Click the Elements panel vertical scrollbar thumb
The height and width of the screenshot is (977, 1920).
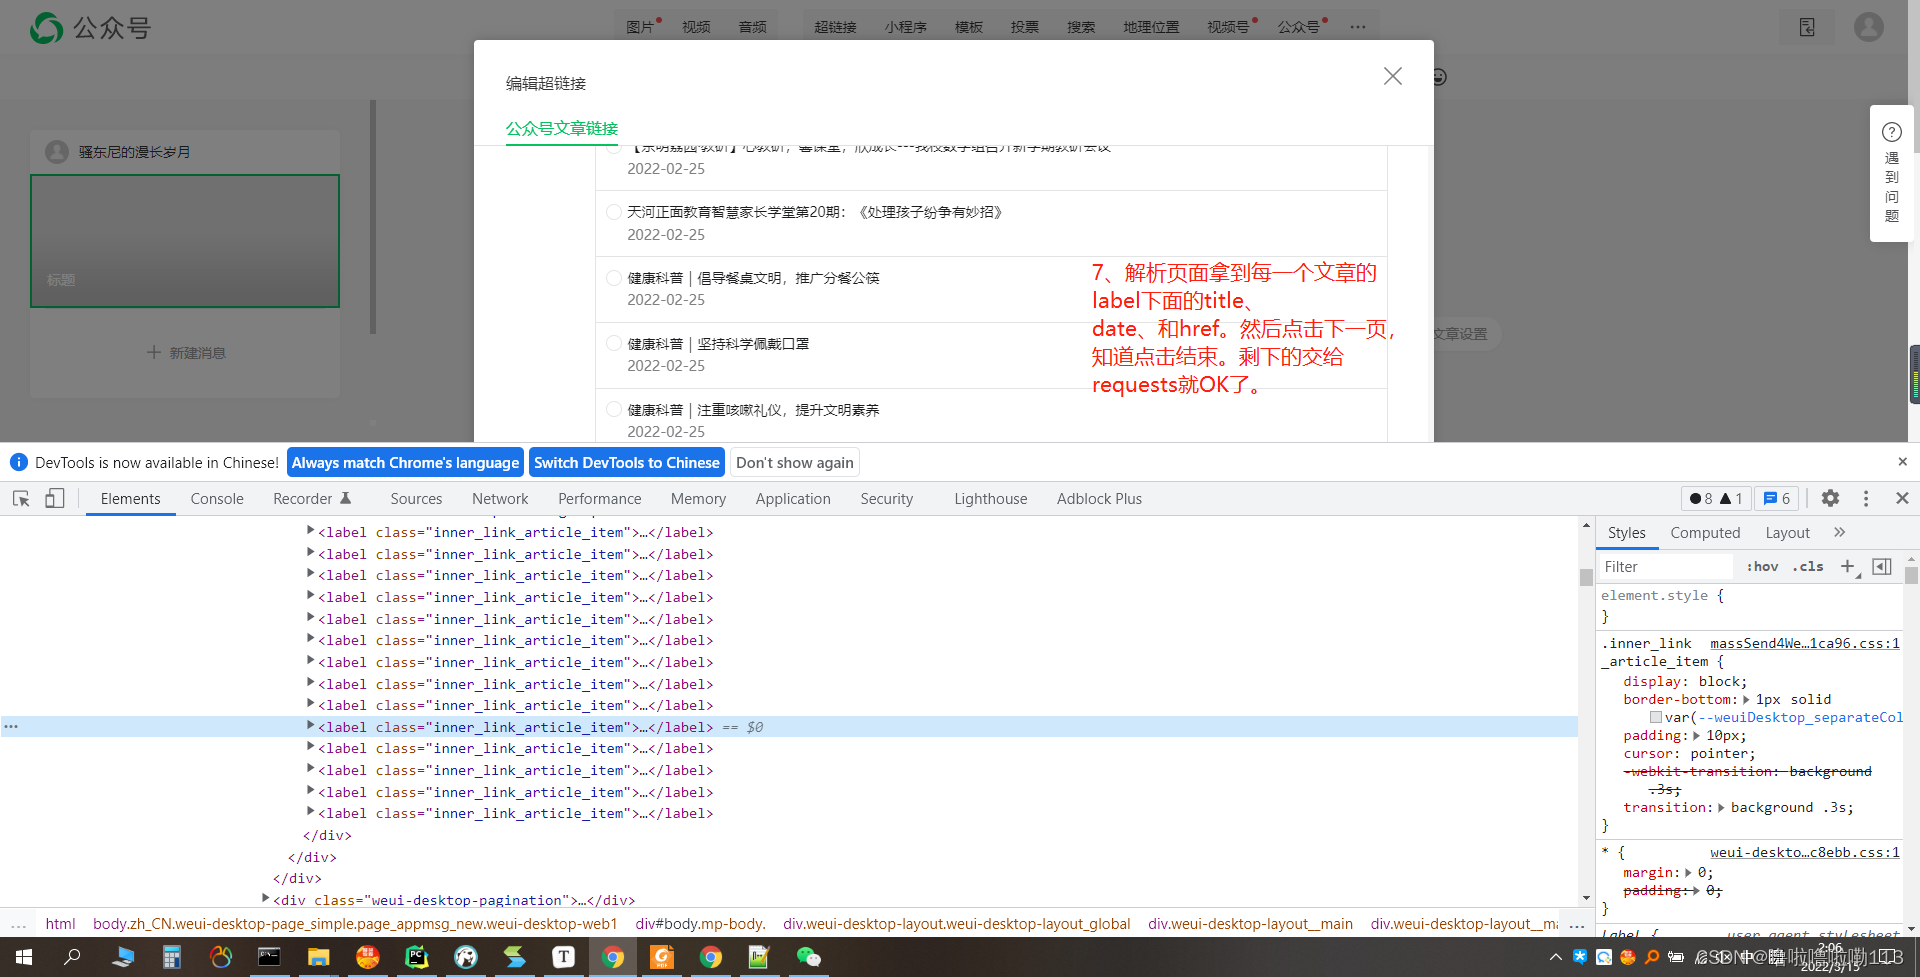tap(1586, 577)
